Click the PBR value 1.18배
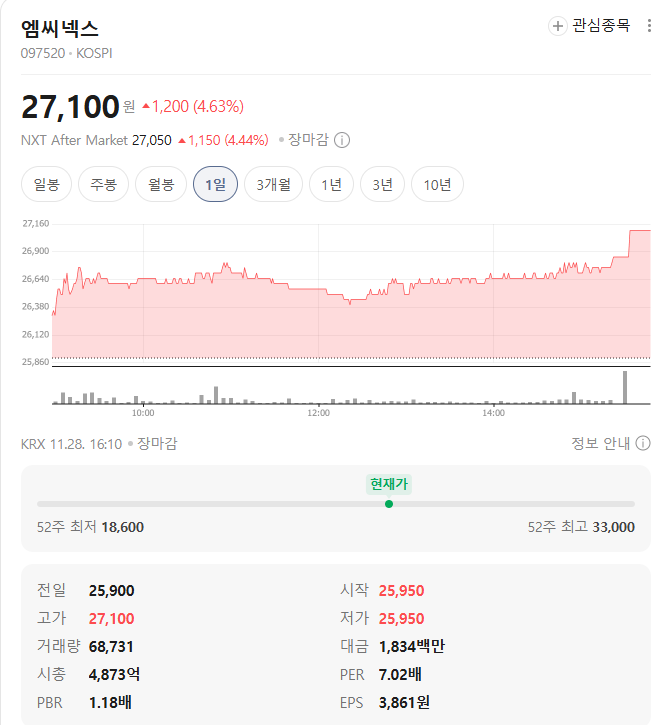Image resolution: width=660 pixels, height=725 pixels. (110, 703)
